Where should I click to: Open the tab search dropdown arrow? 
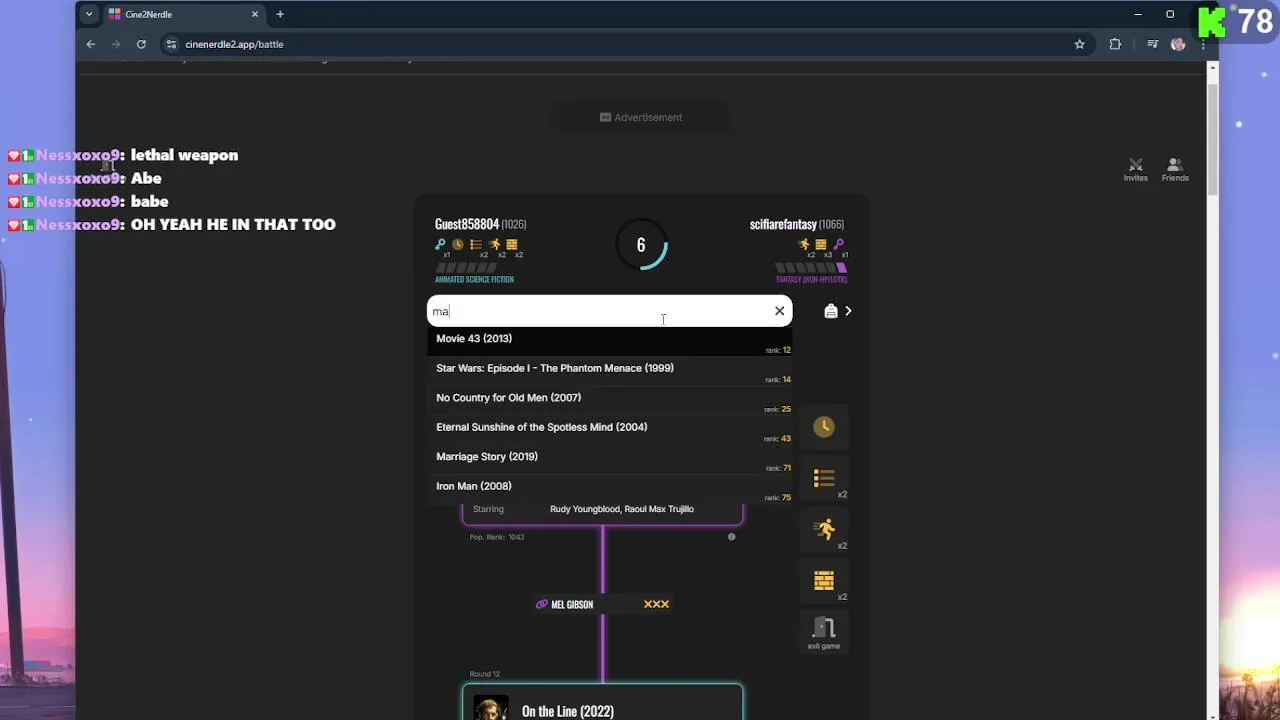(89, 14)
